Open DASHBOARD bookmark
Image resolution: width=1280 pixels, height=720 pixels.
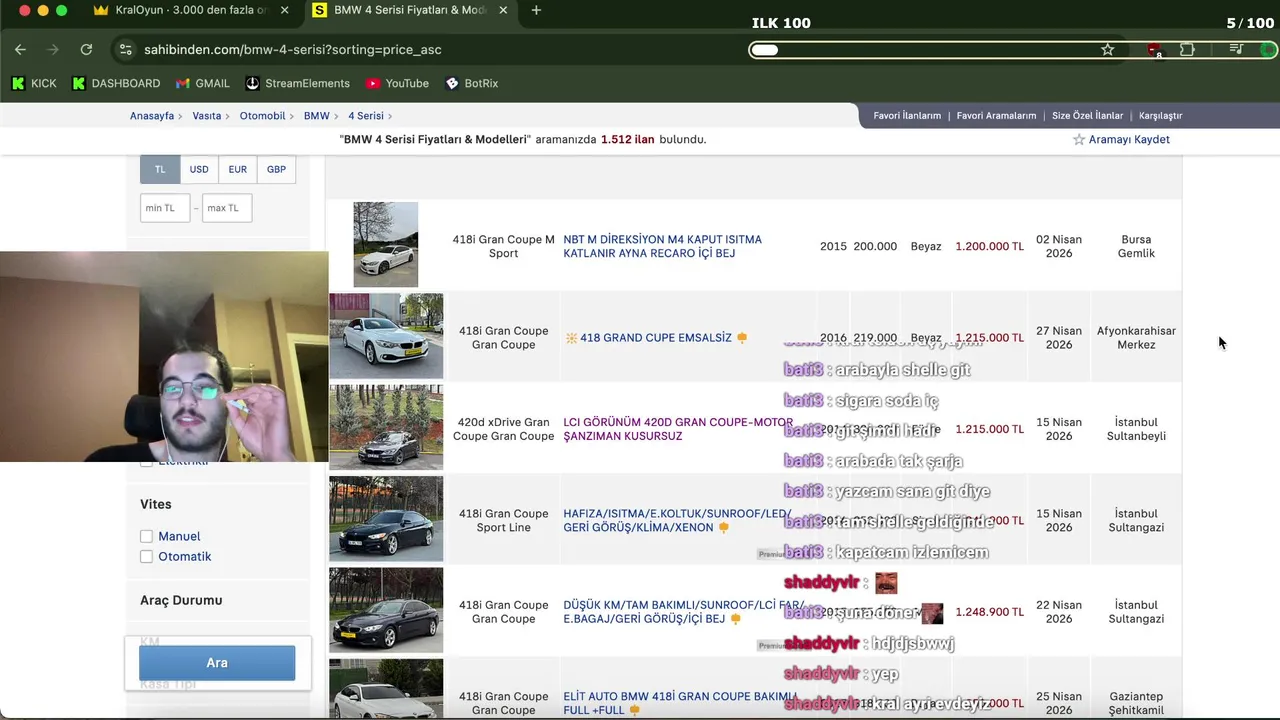[116, 83]
